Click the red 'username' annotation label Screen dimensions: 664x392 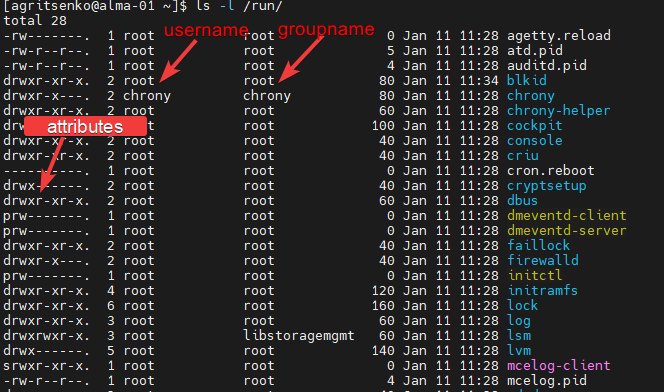tap(206, 30)
